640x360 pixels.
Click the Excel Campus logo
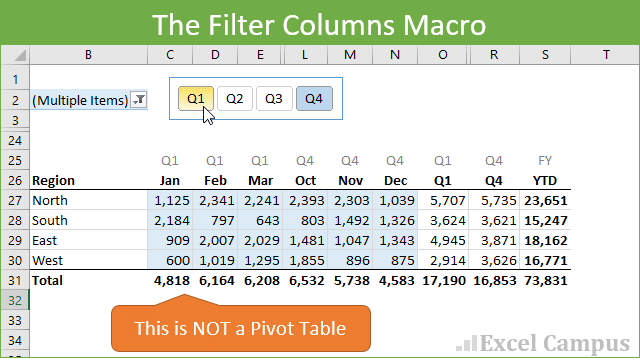543,343
